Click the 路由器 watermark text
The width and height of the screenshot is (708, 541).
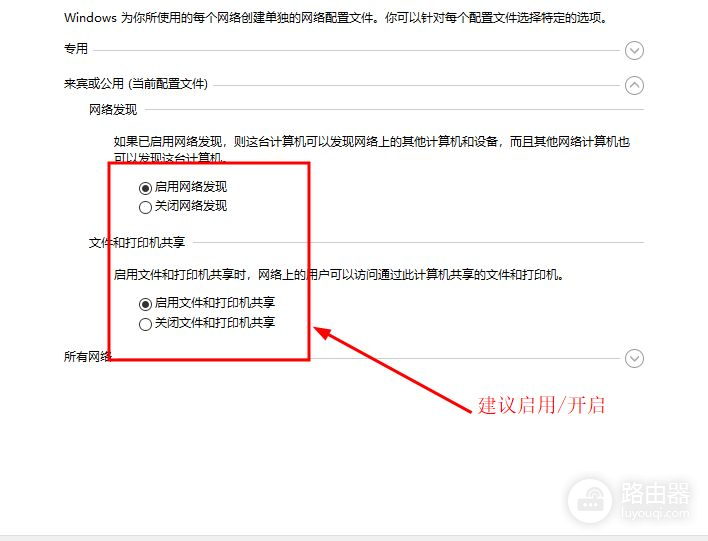pyautogui.click(x=655, y=493)
